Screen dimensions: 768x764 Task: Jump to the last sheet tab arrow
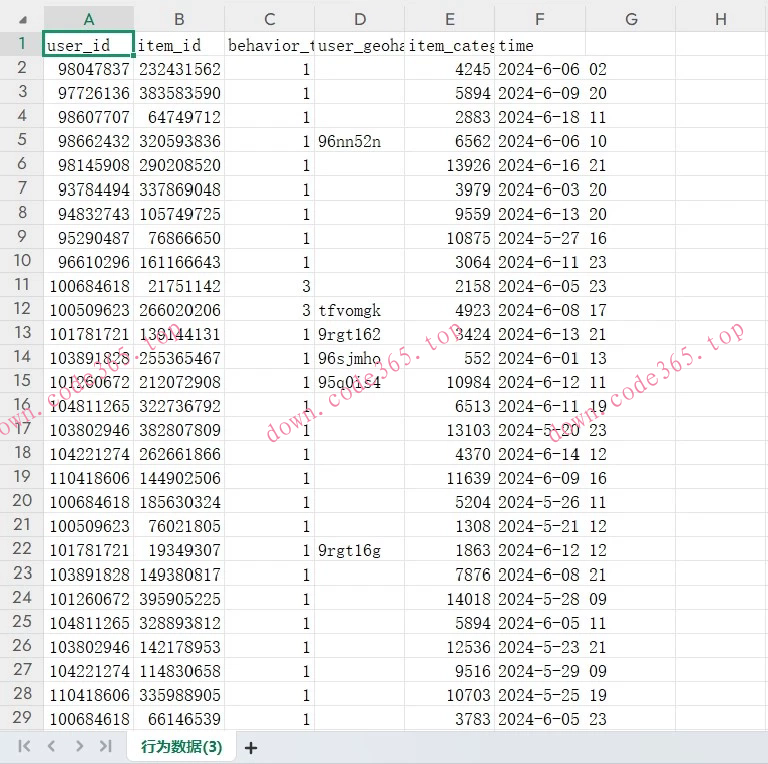pyautogui.click(x=105, y=746)
